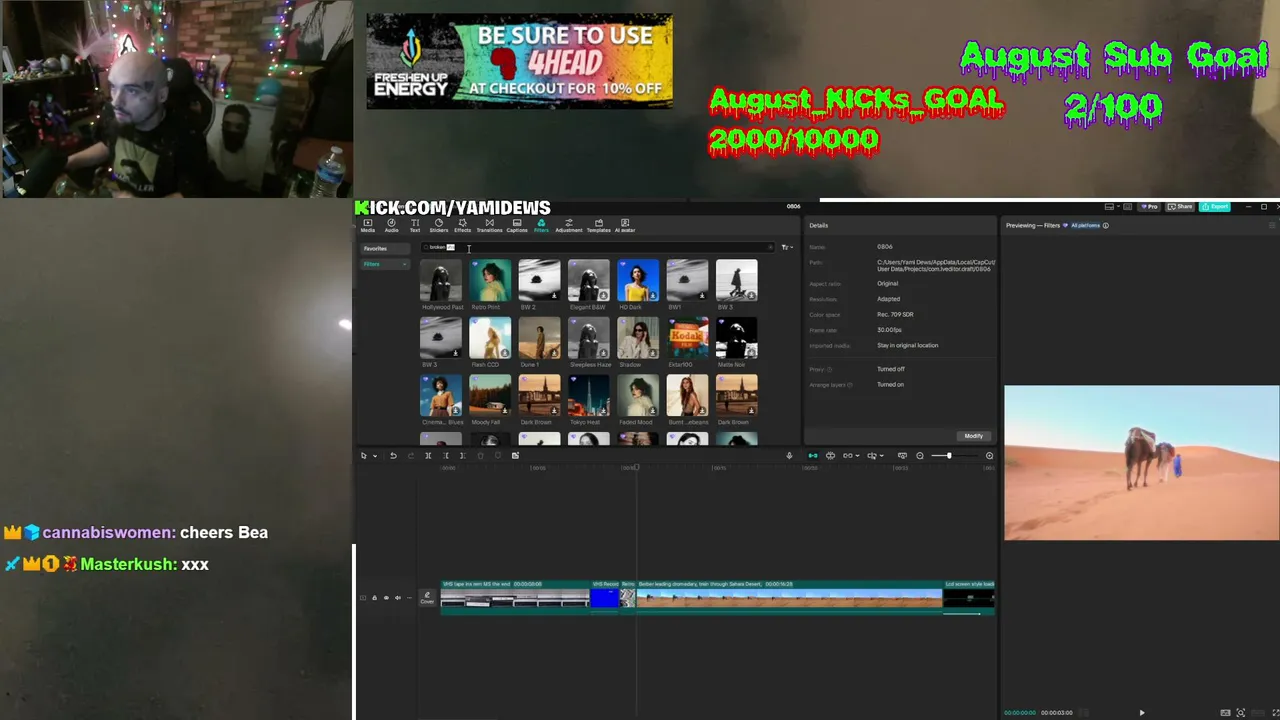Open the Audio tab
Screen dimensions: 1280x720
391,226
